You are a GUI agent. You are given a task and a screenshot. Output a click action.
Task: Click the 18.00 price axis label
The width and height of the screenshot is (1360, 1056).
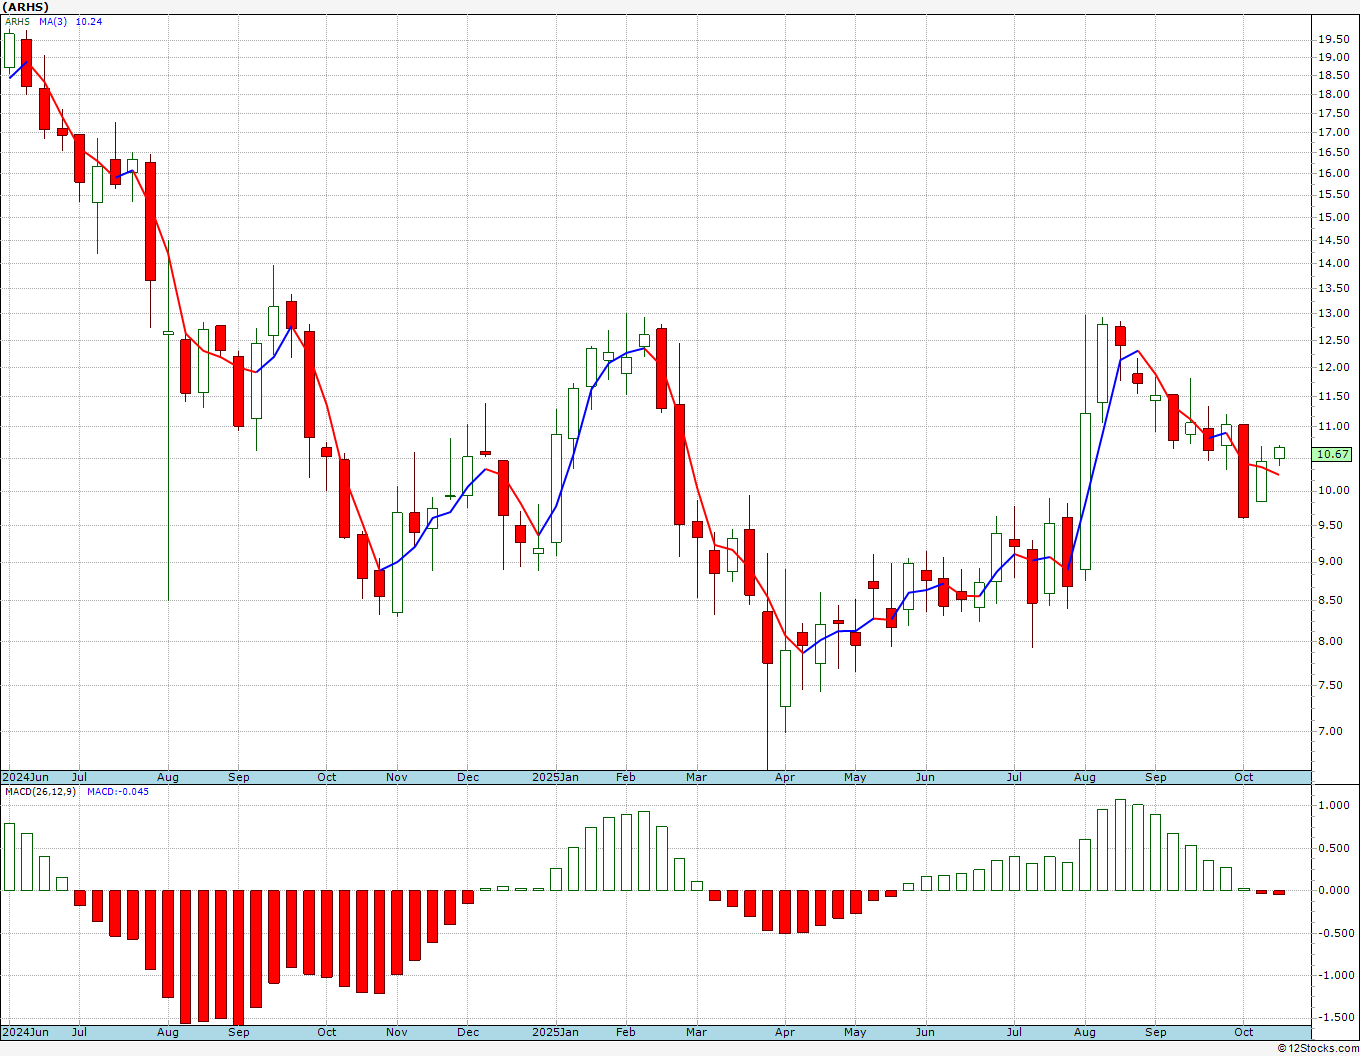1334,94
